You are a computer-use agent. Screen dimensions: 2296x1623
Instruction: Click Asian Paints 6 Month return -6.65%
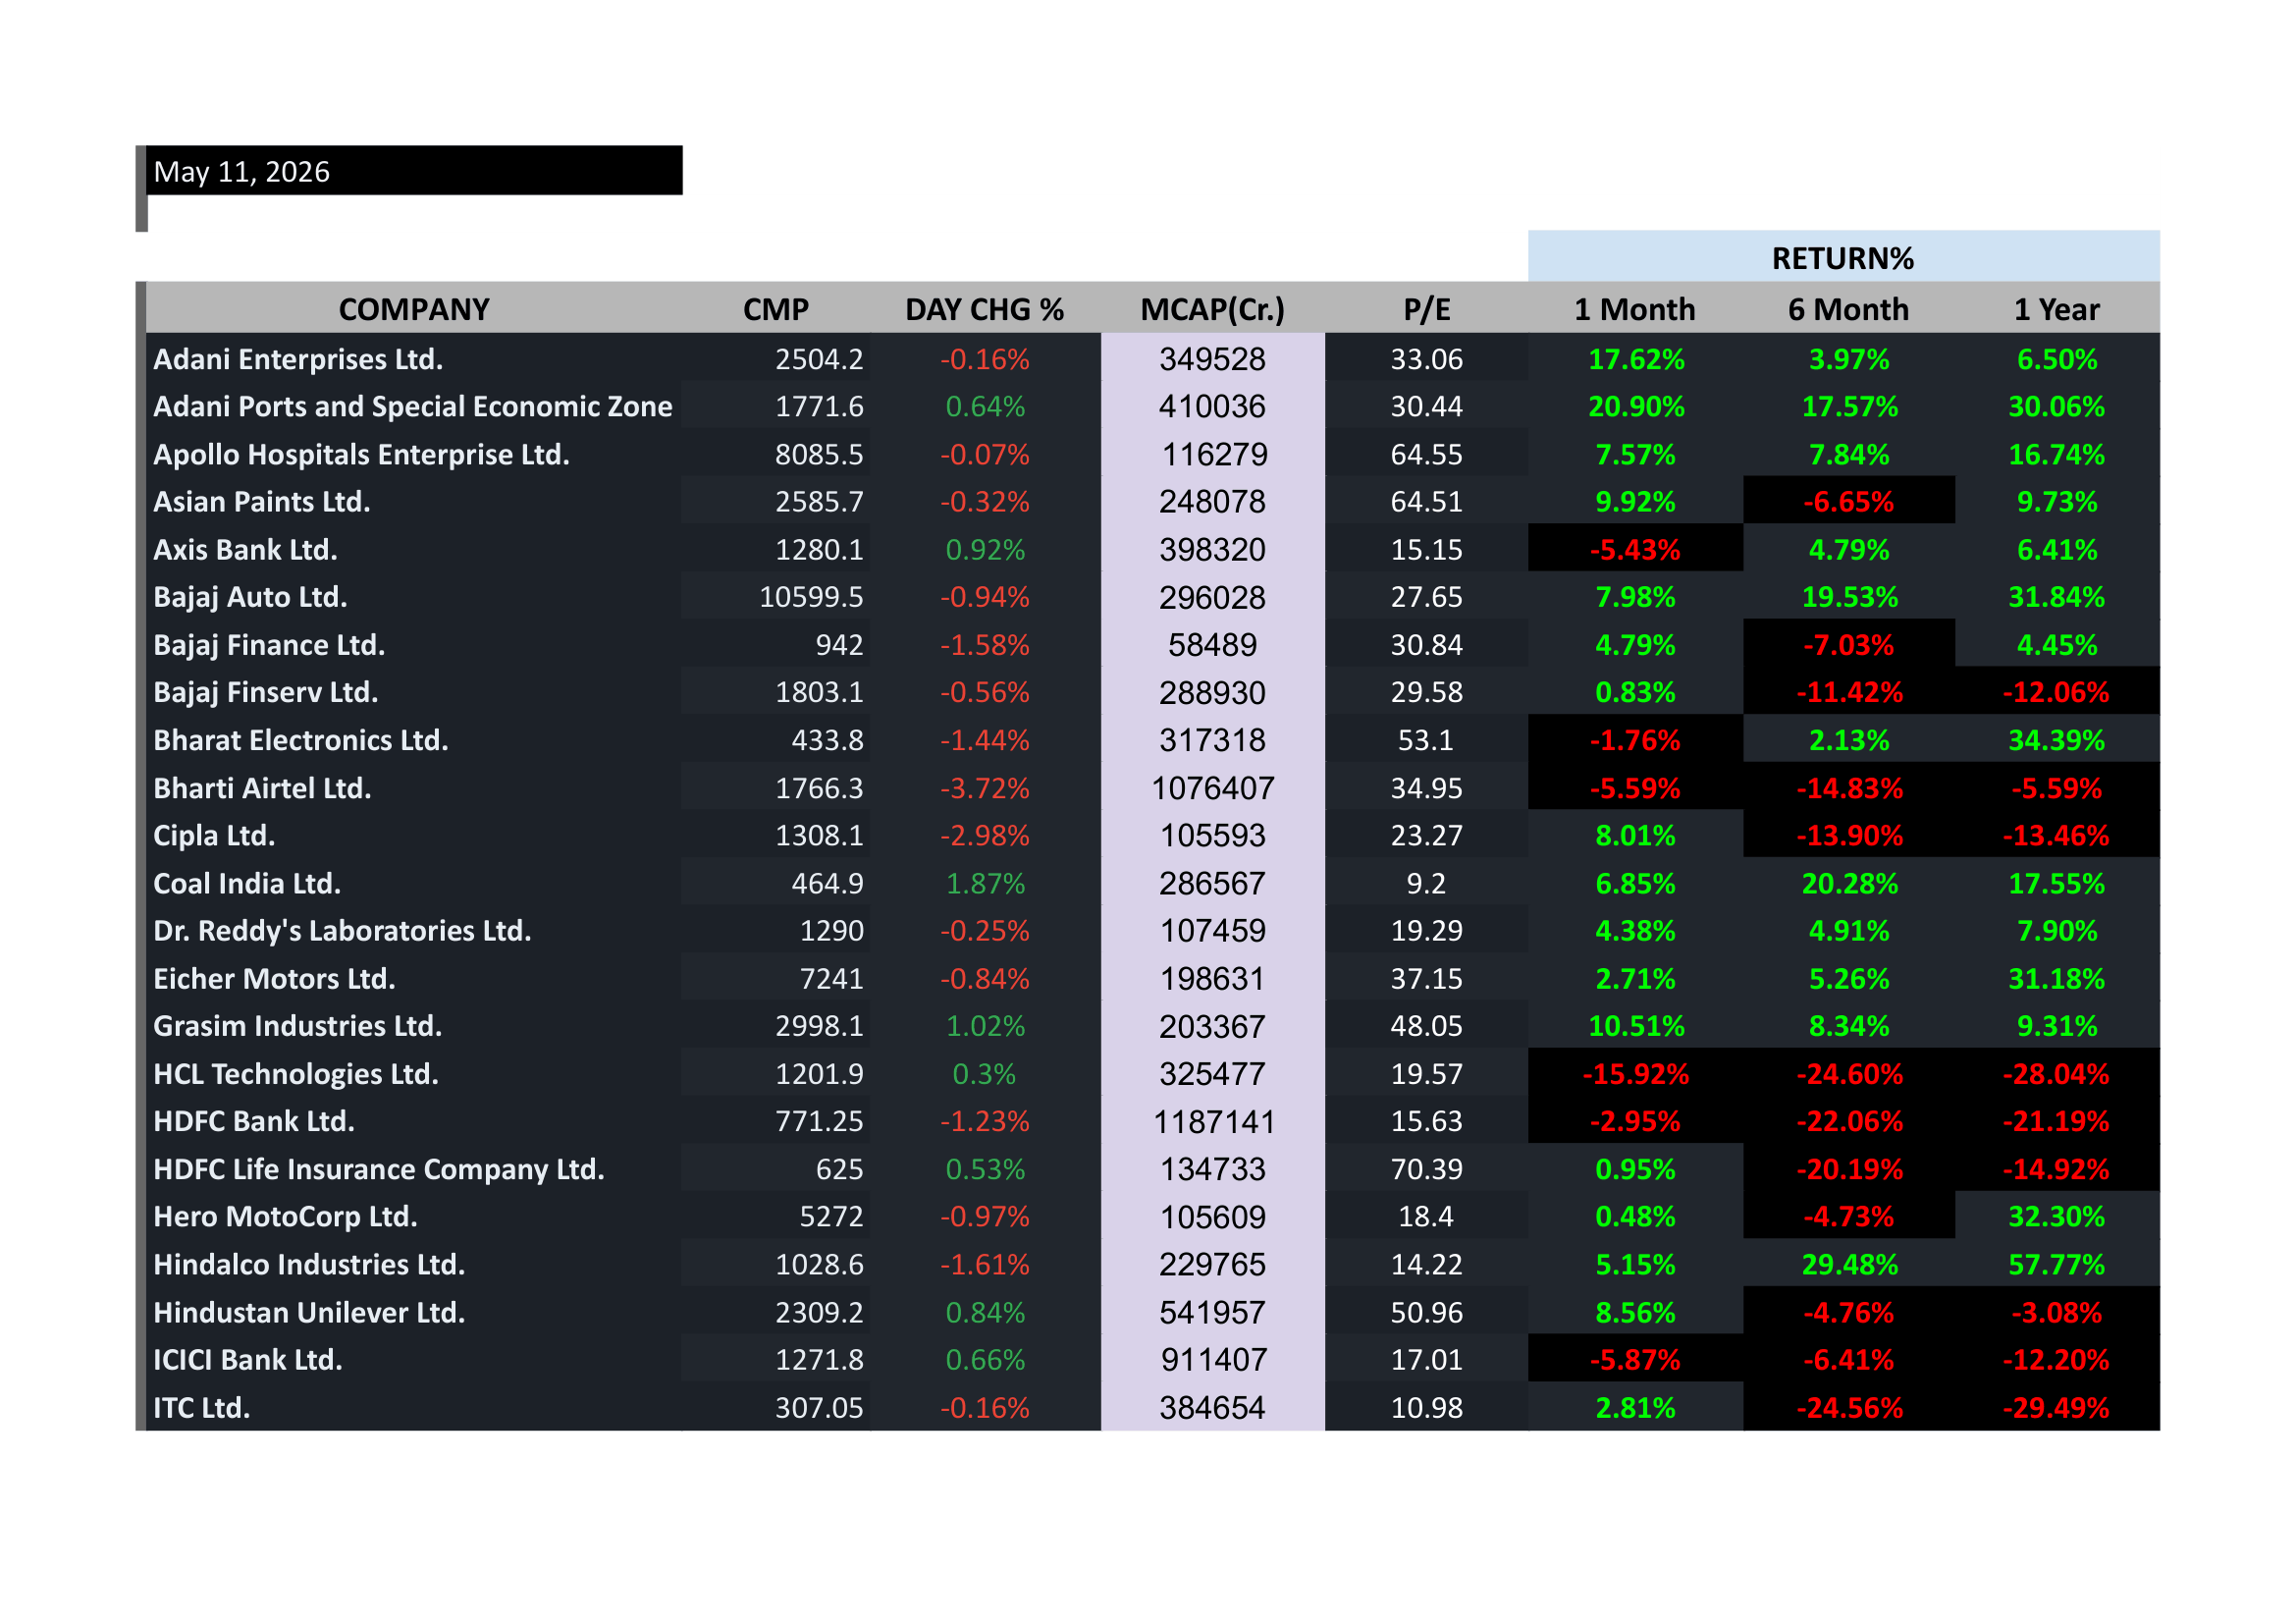coord(1848,501)
